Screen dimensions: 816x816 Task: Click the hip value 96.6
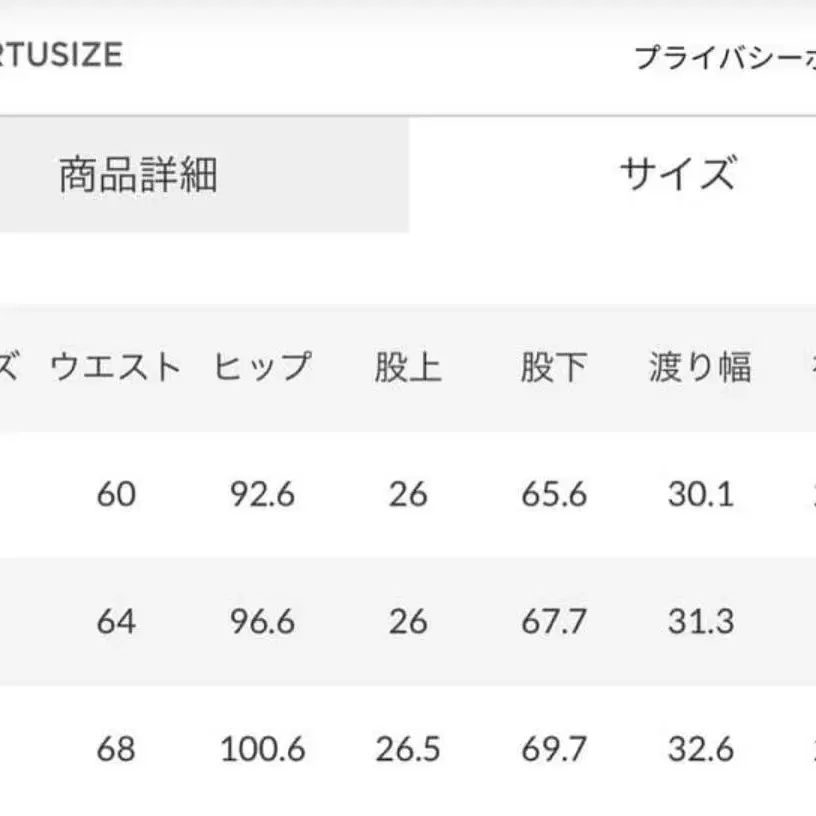pos(262,621)
